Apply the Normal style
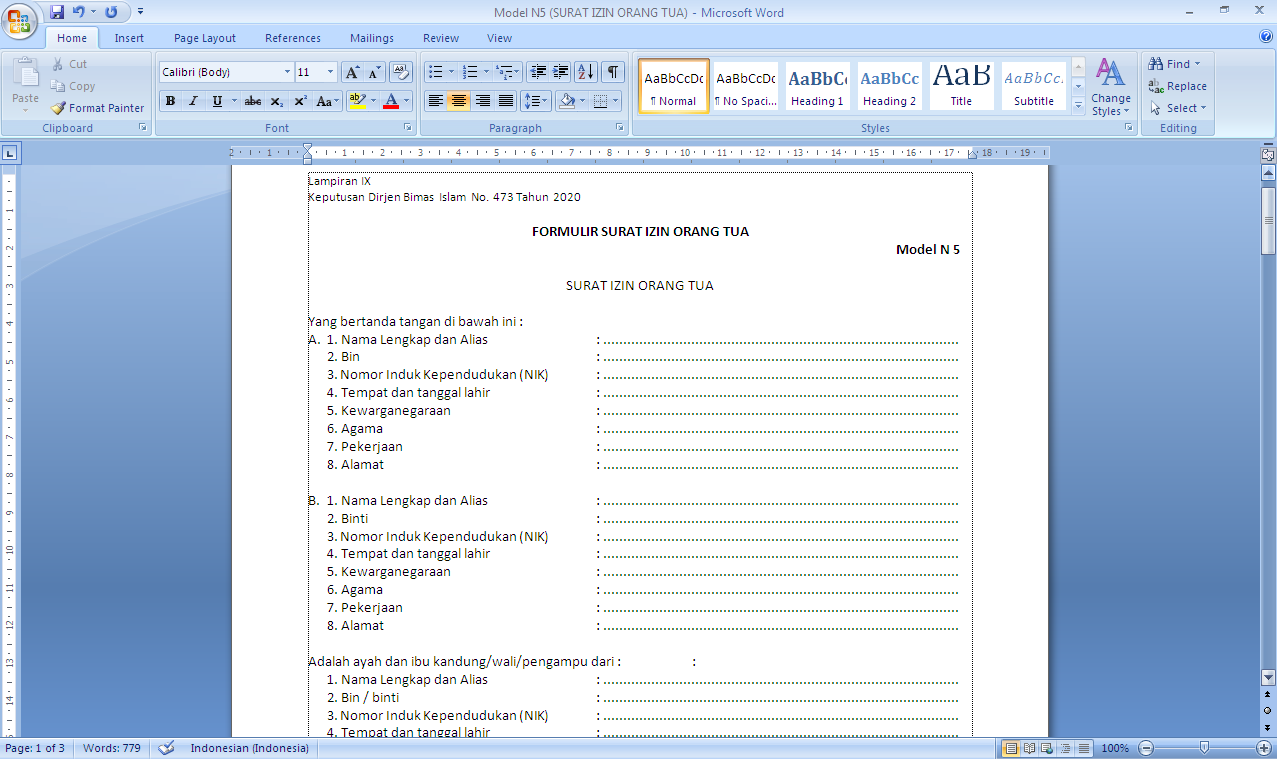Image resolution: width=1277 pixels, height=759 pixels. 674,86
